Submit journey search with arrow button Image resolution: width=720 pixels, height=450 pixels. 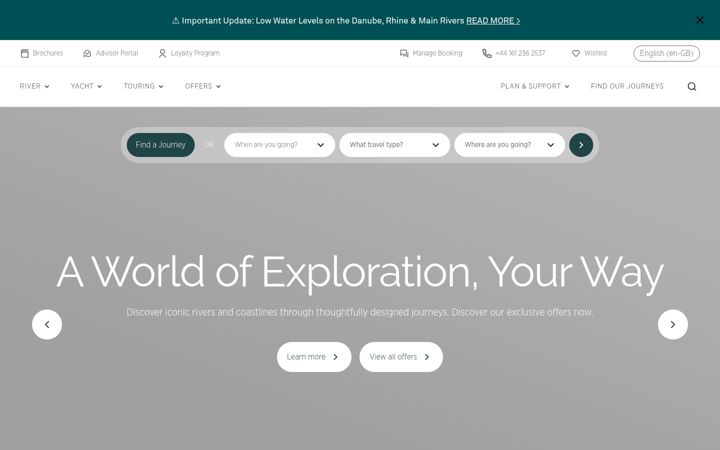(581, 145)
